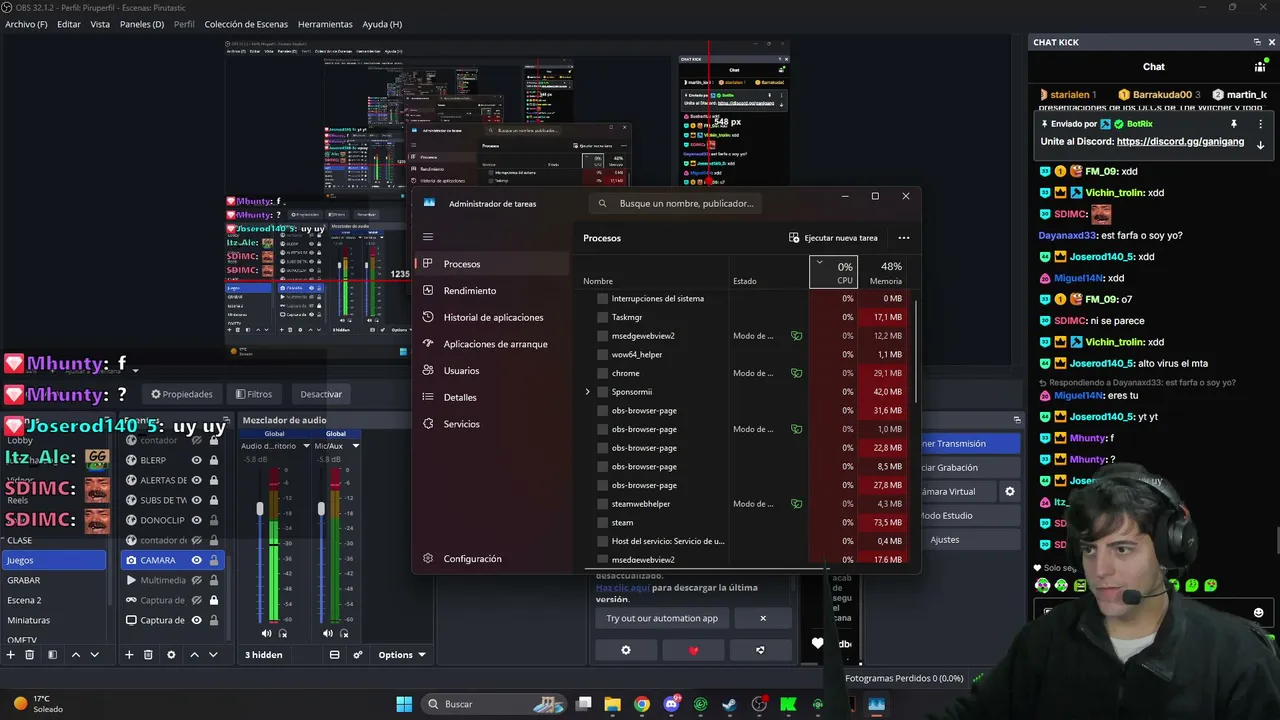Open the Task Manager navigation hamburger menu
The height and width of the screenshot is (720, 1280).
pyautogui.click(x=428, y=237)
